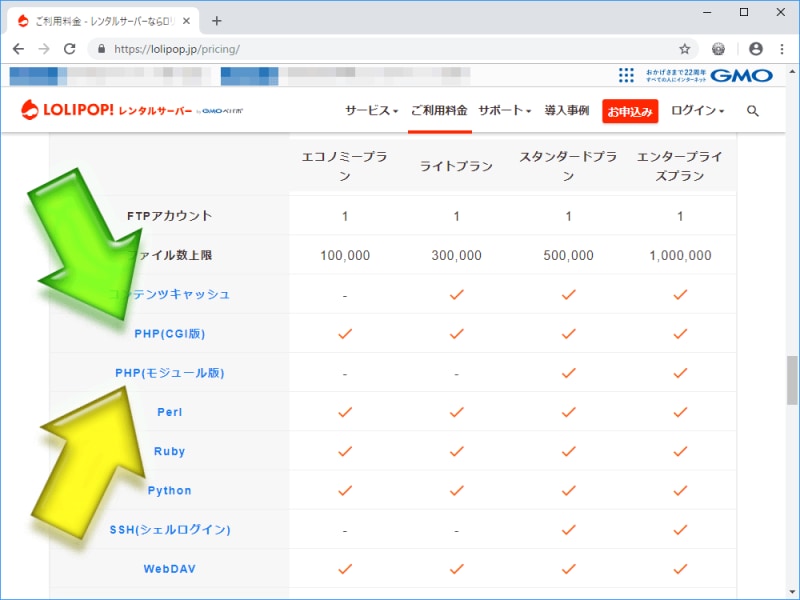Viewport: 800px width, 600px height.
Task: Click the padlock site info icon
Action: click(102, 49)
